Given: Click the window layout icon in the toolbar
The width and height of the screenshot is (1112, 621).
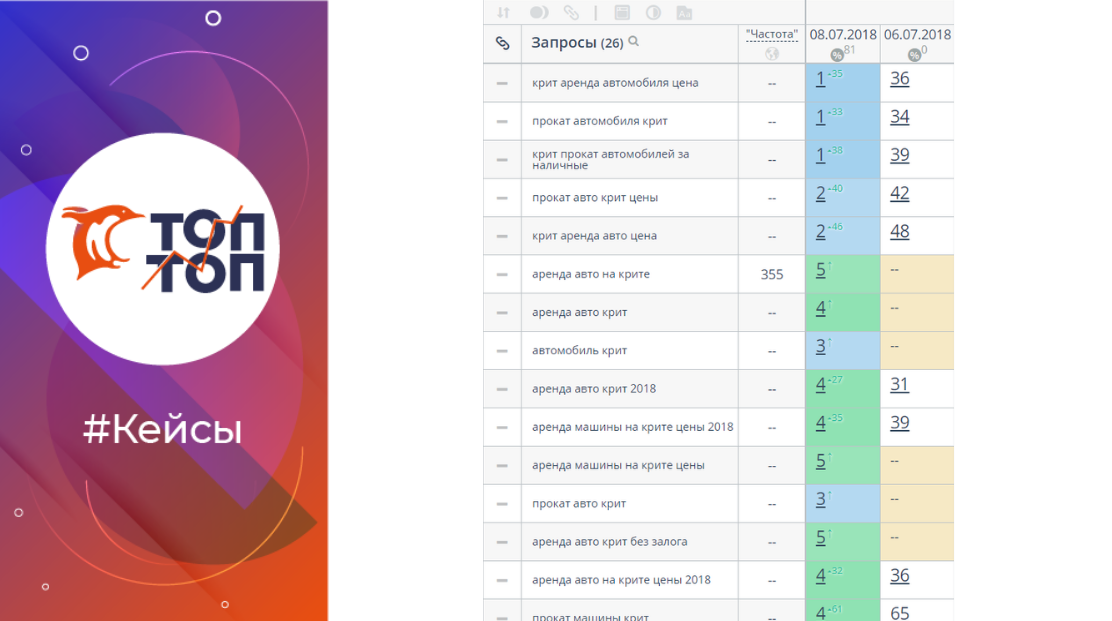Looking at the screenshot, I should point(622,13).
